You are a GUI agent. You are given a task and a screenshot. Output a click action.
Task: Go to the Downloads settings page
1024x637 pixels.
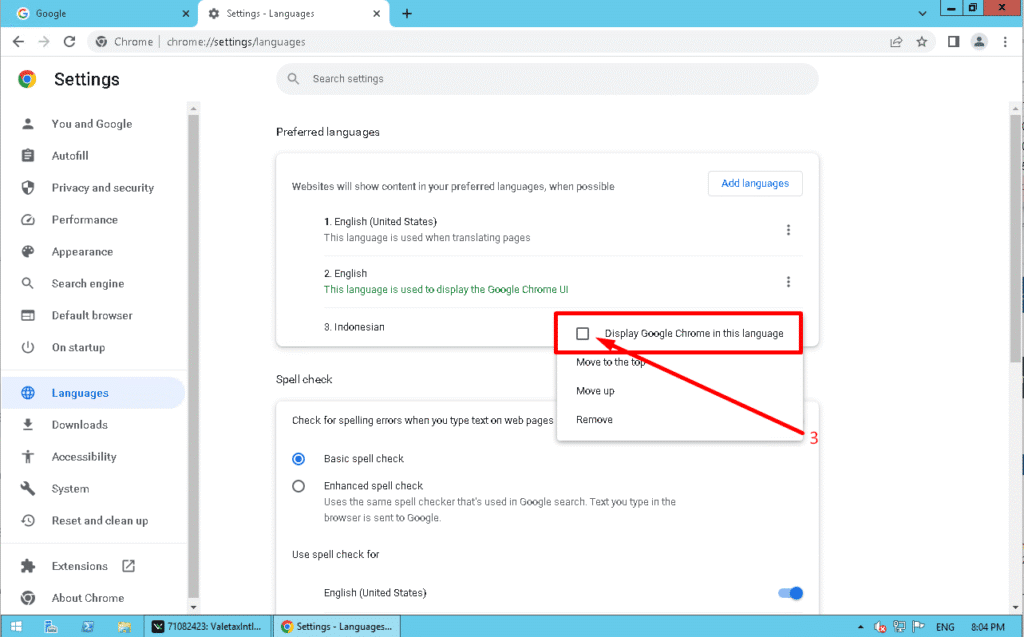point(80,425)
